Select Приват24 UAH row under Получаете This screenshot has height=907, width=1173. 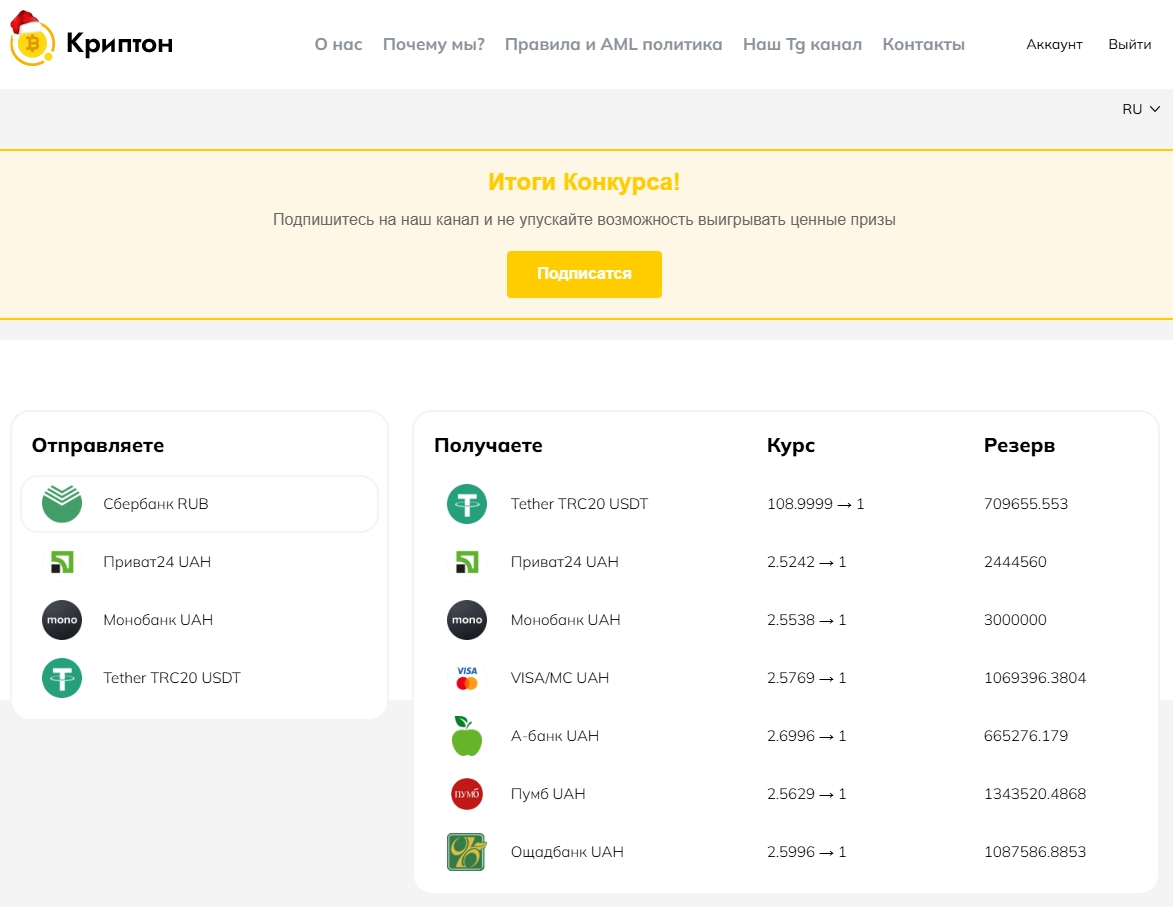pos(564,562)
